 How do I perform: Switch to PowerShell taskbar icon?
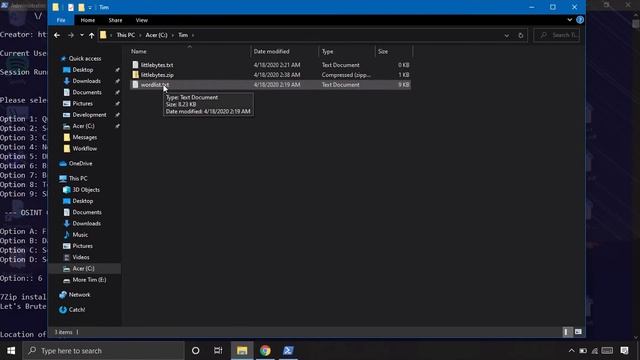coord(288,351)
